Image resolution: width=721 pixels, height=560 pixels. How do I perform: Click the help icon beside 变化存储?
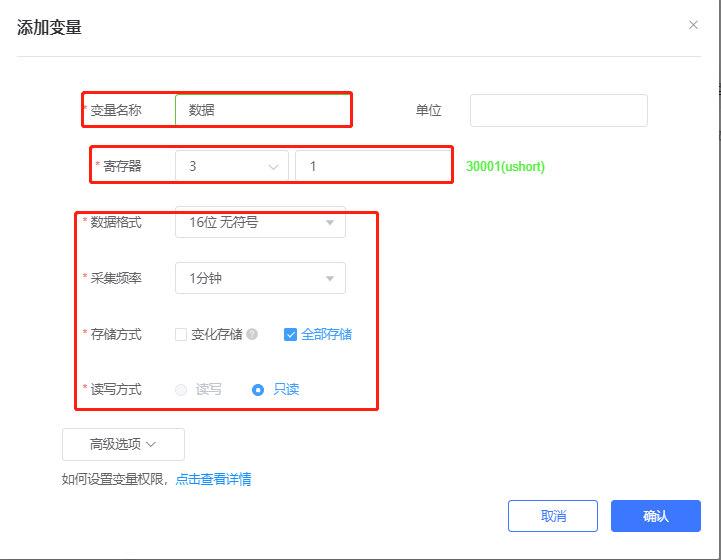click(252, 335)
